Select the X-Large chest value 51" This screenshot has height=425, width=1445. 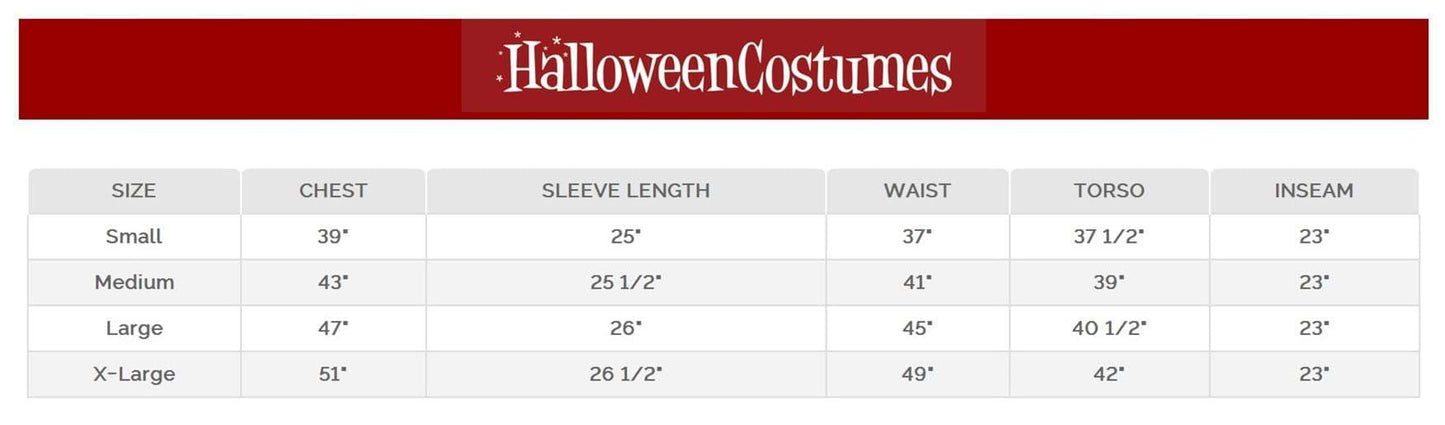pyautogui.click(x=333, y=374)
